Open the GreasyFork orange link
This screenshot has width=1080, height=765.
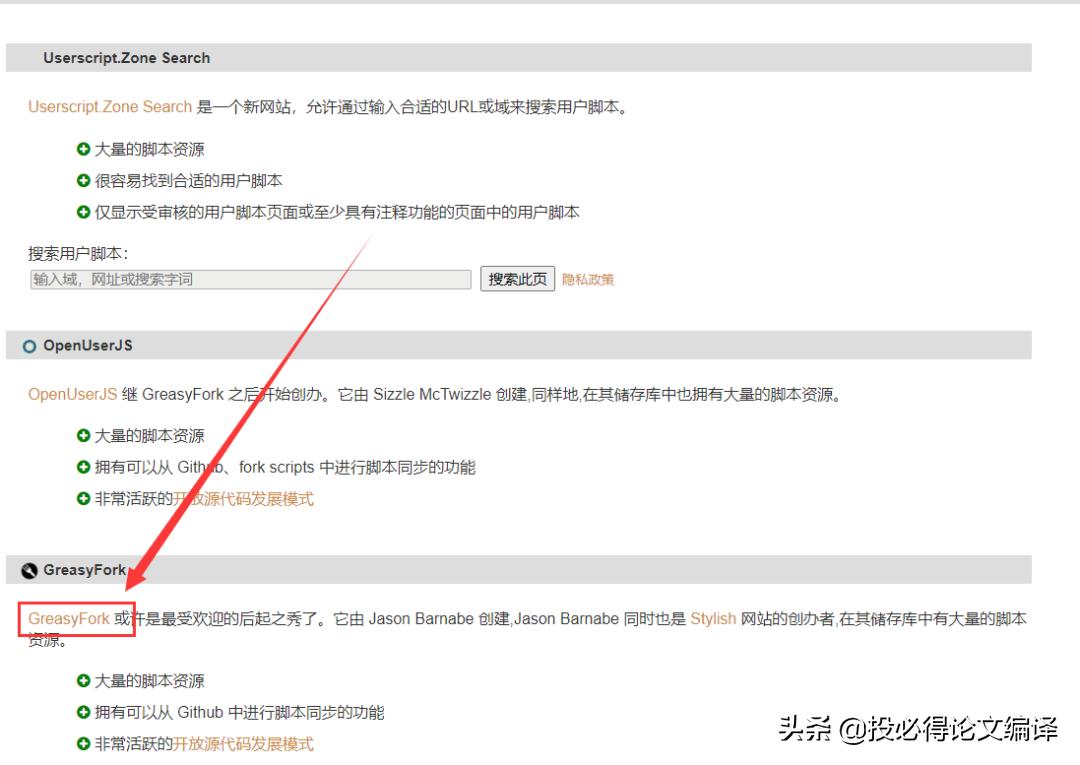(69, 618)
